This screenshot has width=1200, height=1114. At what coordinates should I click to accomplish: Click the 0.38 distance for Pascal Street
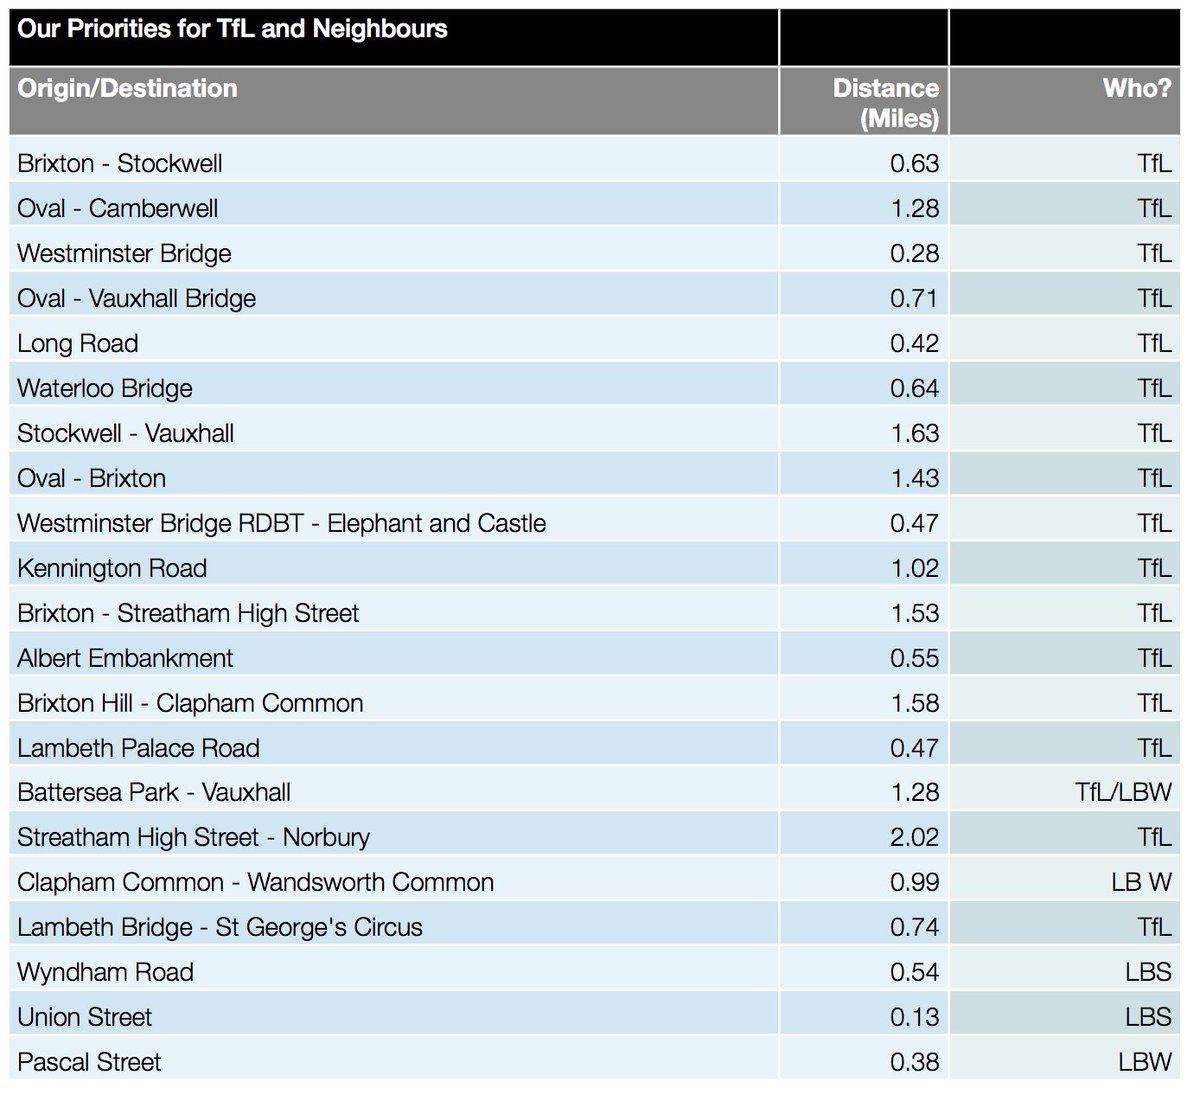pos(914,1062)
